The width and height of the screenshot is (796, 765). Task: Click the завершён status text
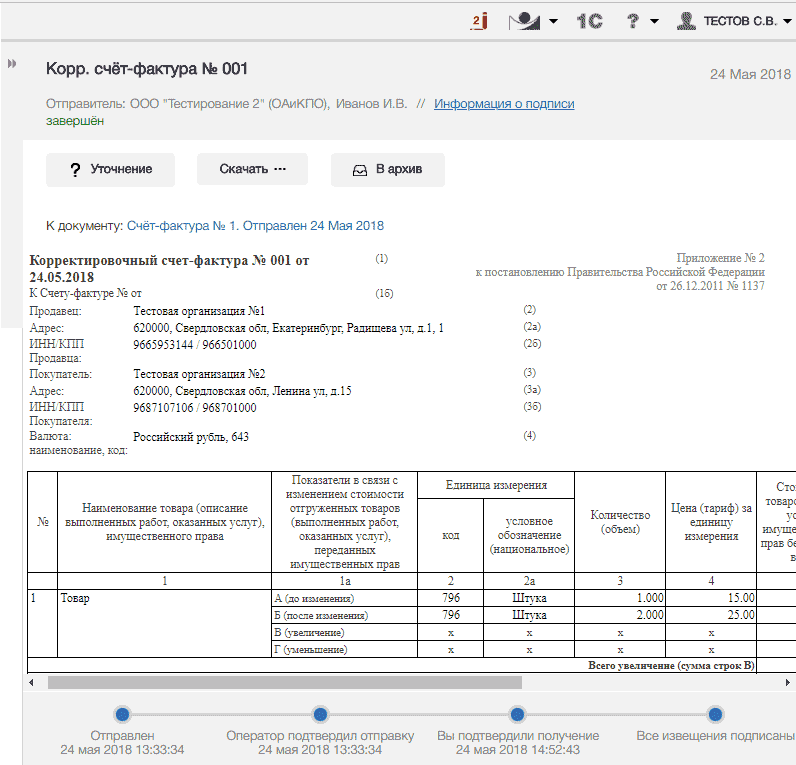point(75,121)
